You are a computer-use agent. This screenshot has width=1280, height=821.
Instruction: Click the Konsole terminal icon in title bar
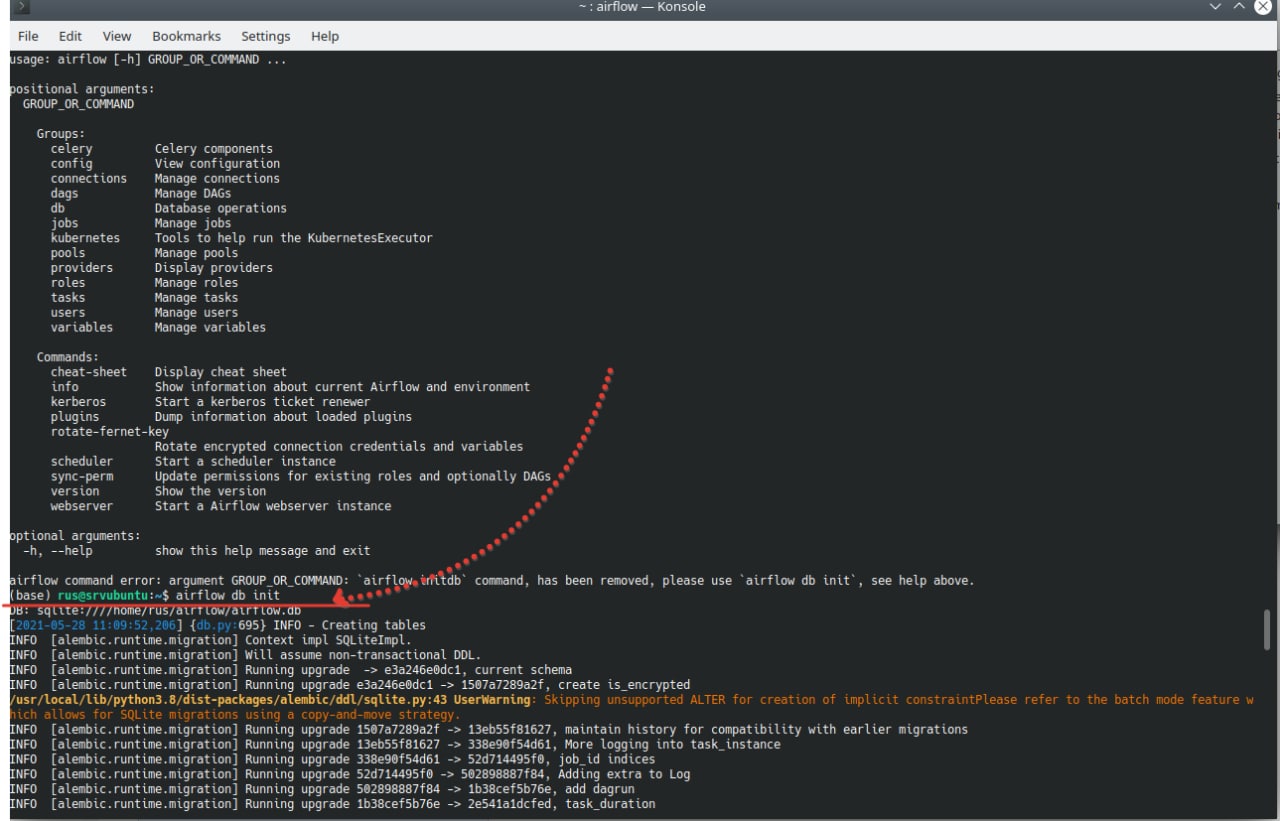click(x=22, y=7)
